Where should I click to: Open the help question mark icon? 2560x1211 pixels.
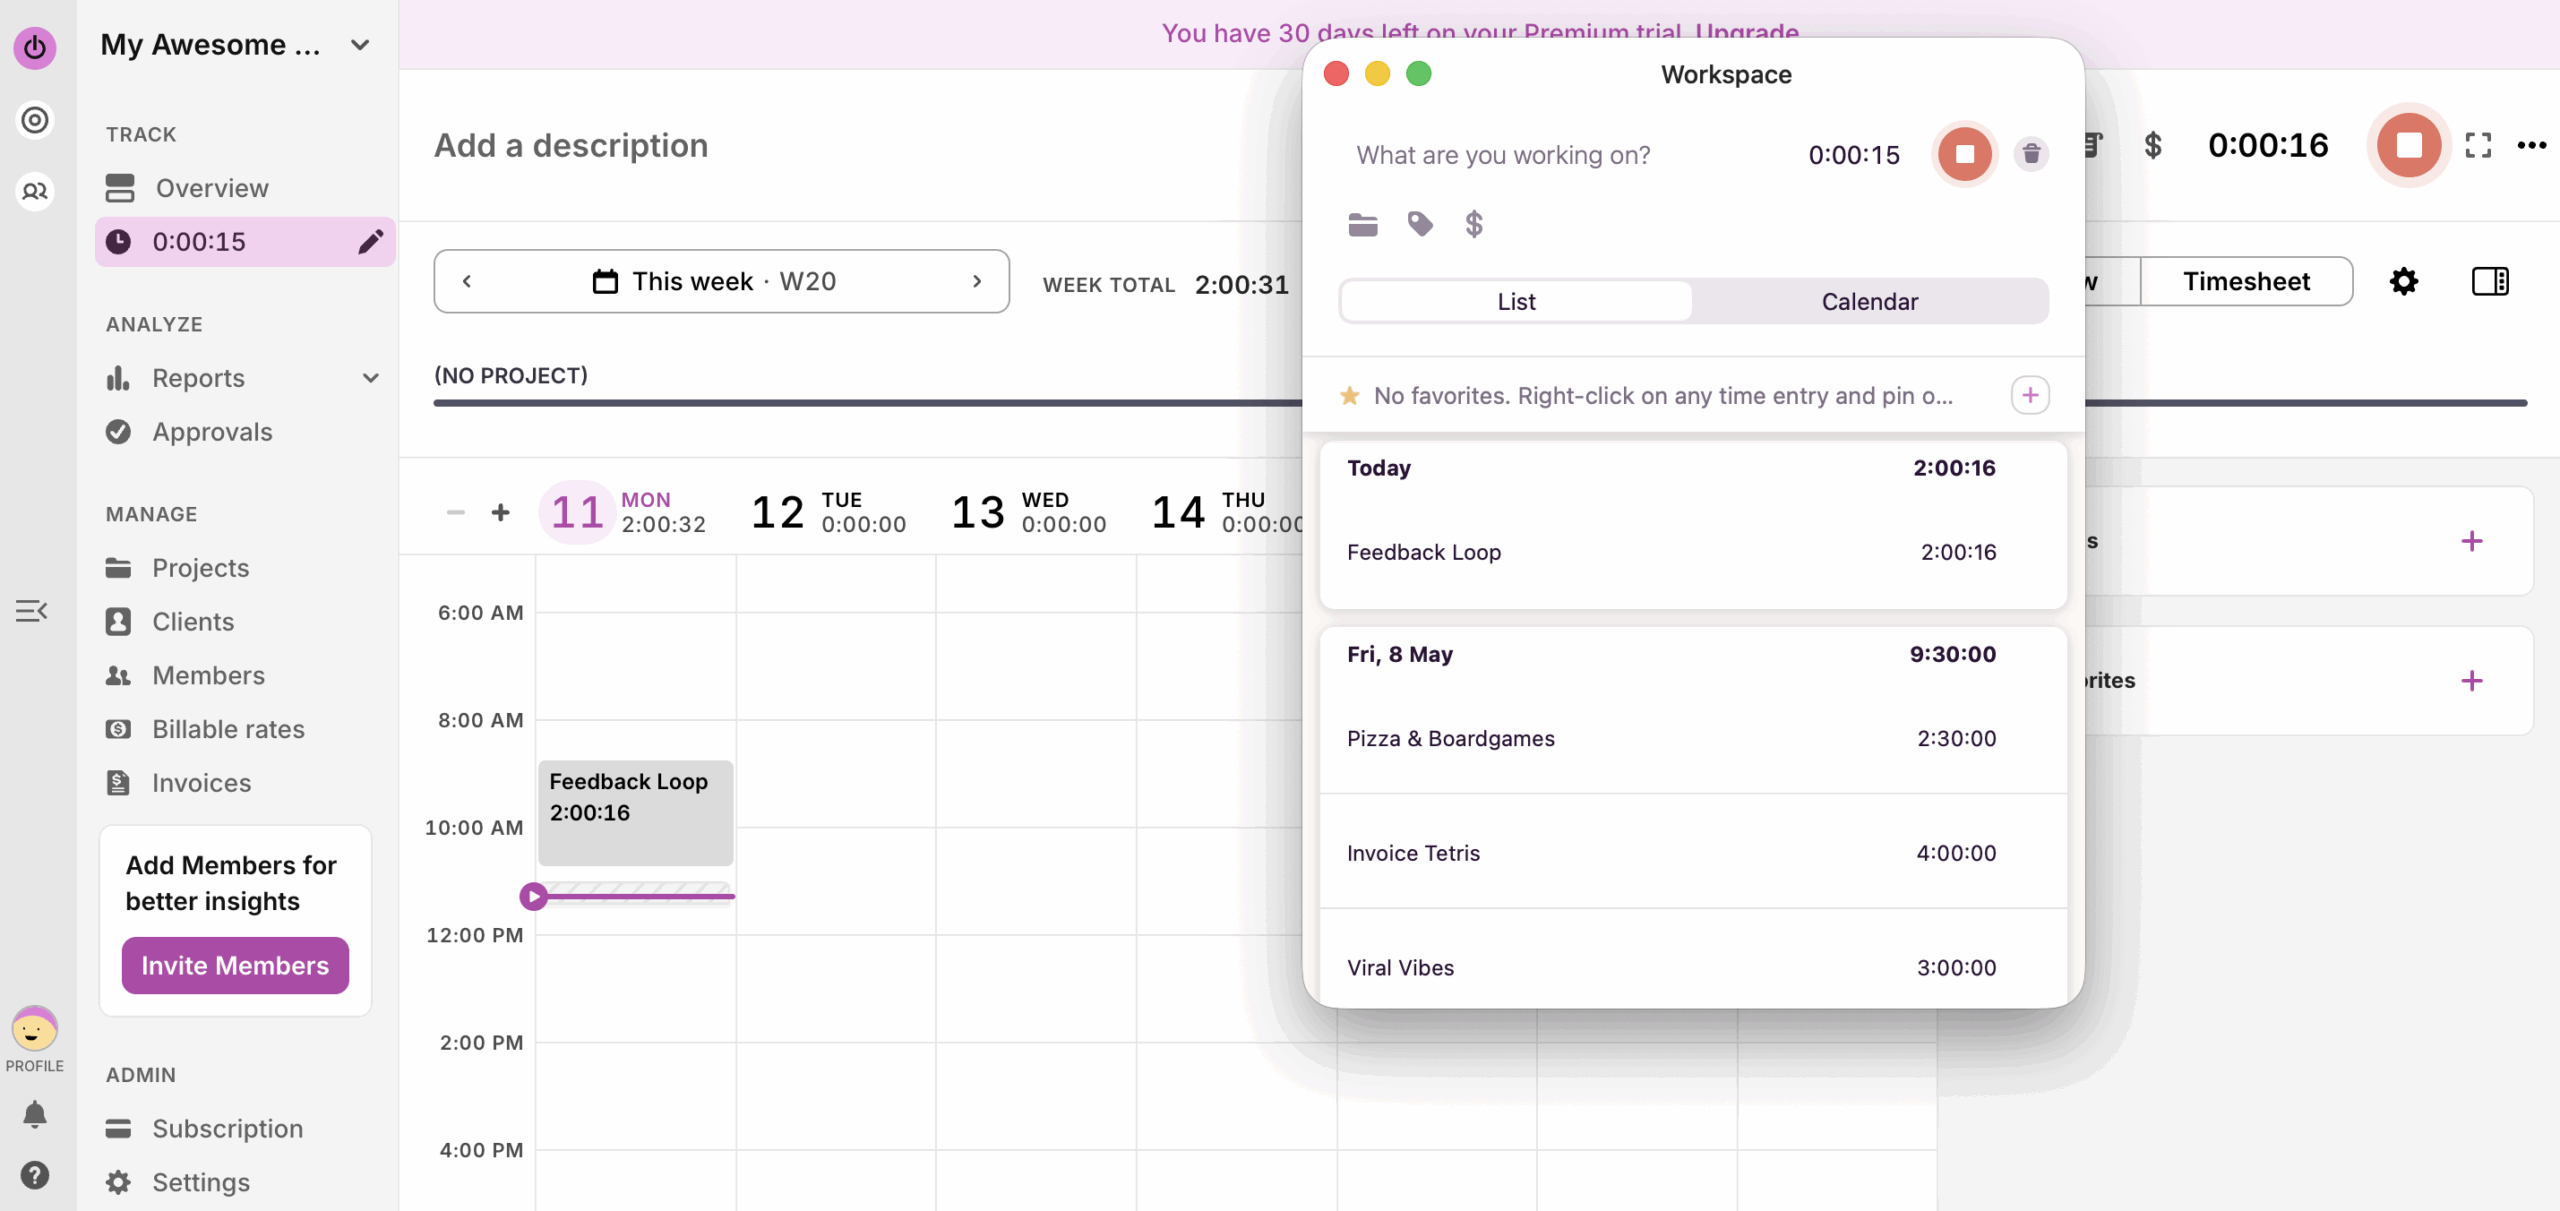click(35, 1175)
